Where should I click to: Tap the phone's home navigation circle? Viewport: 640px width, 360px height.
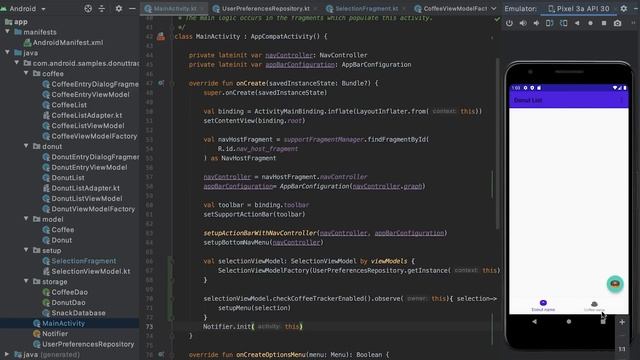click(x=569, y=322)
